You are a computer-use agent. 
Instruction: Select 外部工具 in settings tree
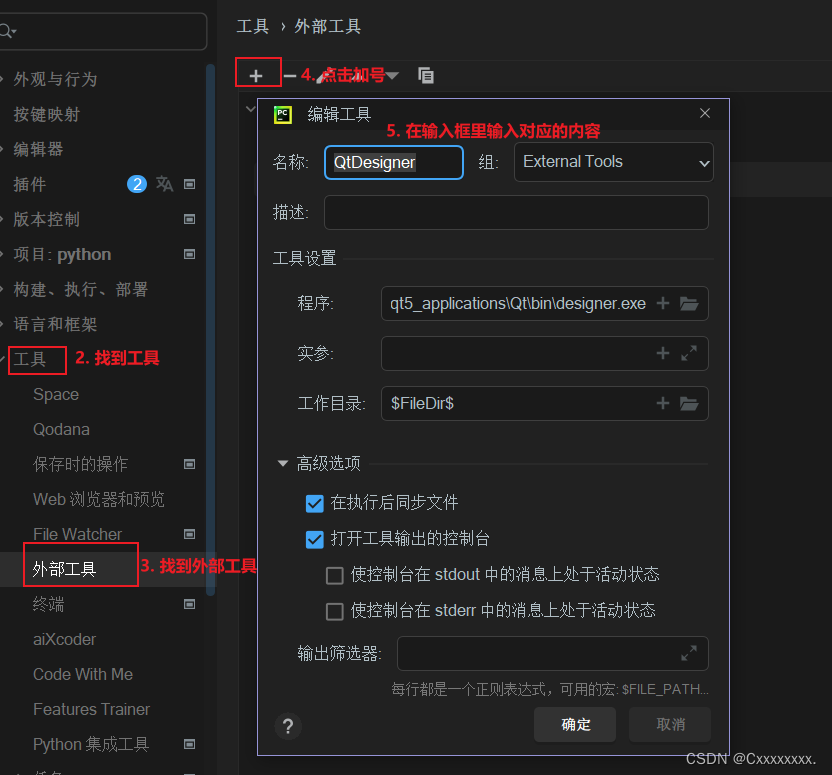[x=64, y=569]
